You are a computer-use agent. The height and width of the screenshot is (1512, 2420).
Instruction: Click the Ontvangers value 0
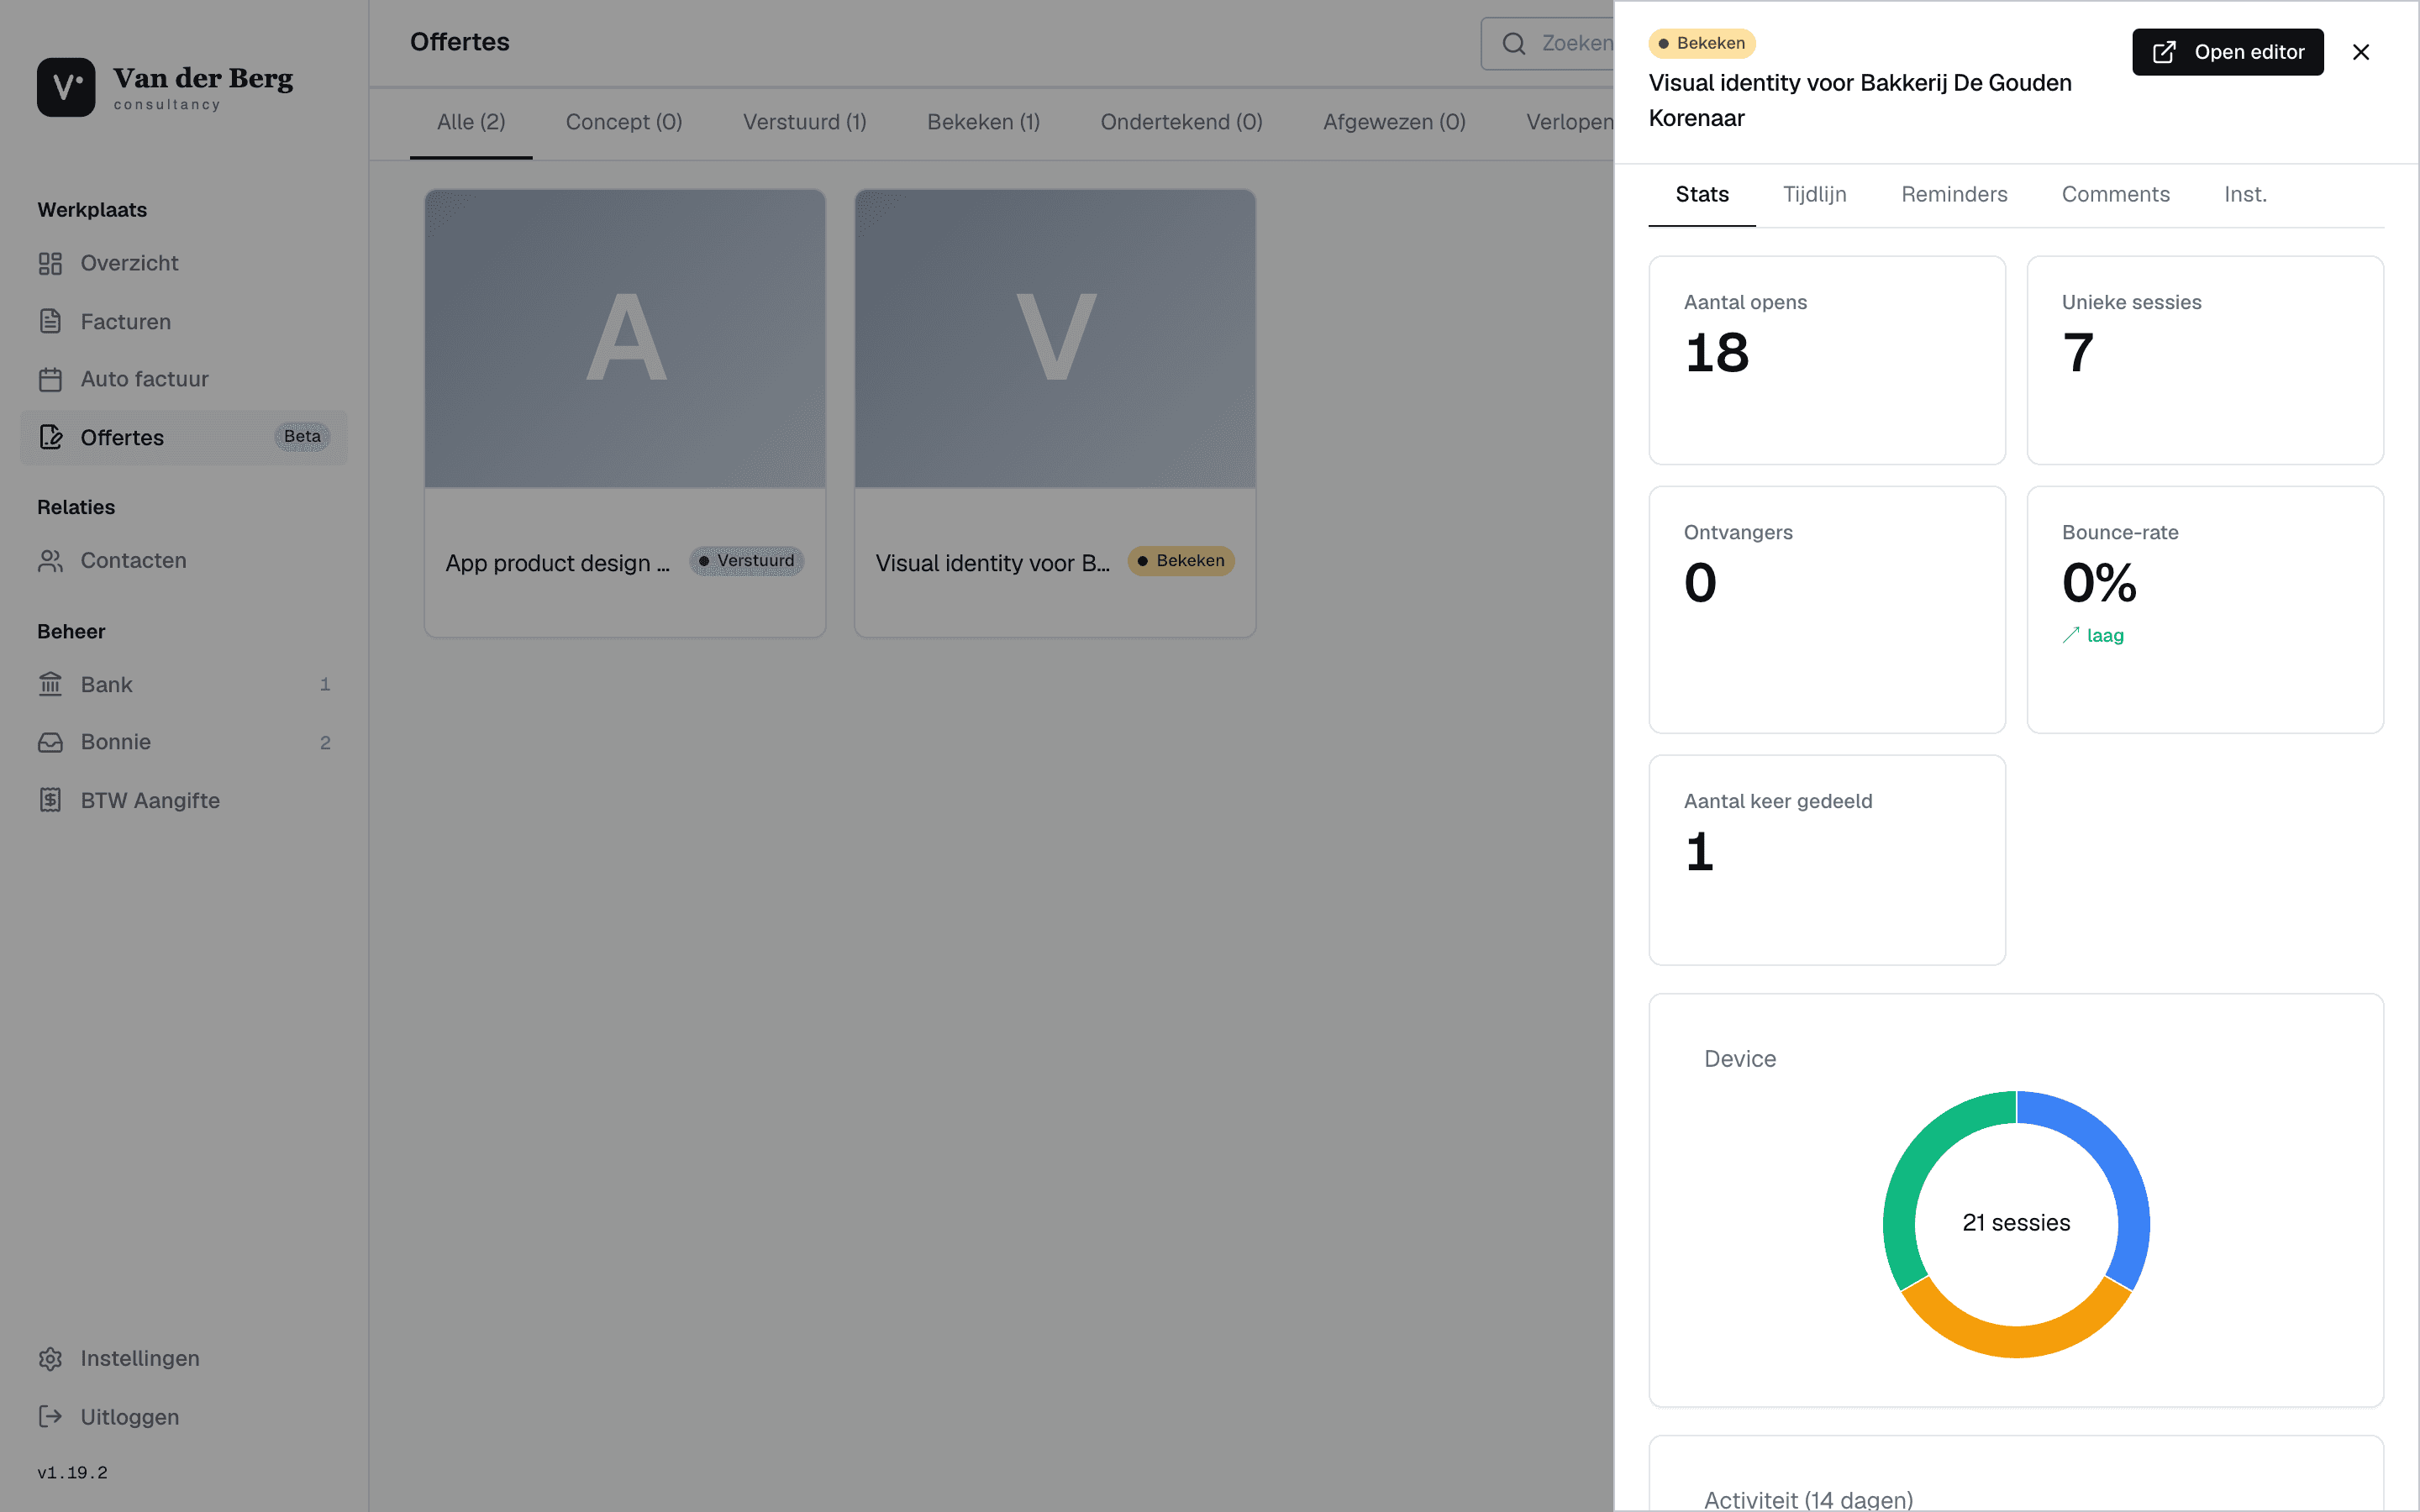[1700, 583]
